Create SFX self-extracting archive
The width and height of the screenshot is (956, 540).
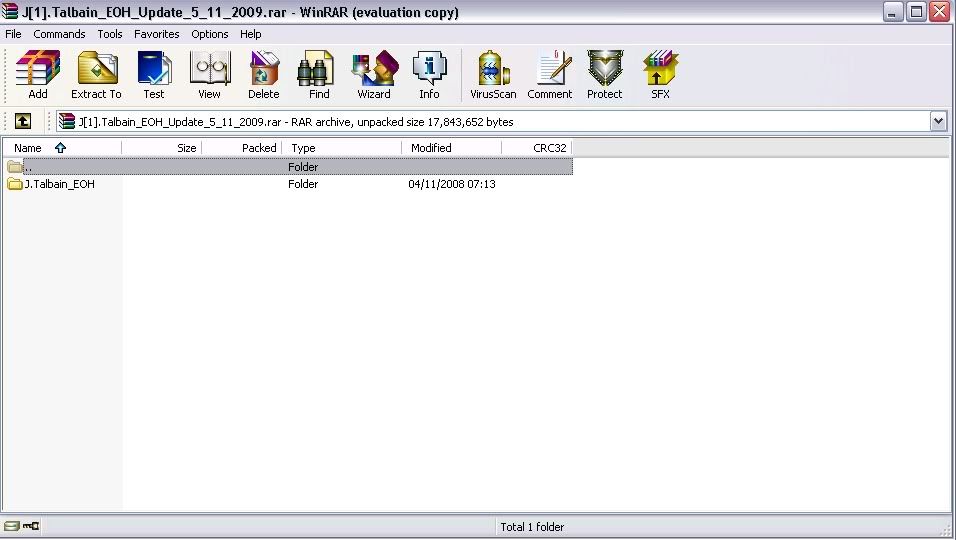click(660, 76)
